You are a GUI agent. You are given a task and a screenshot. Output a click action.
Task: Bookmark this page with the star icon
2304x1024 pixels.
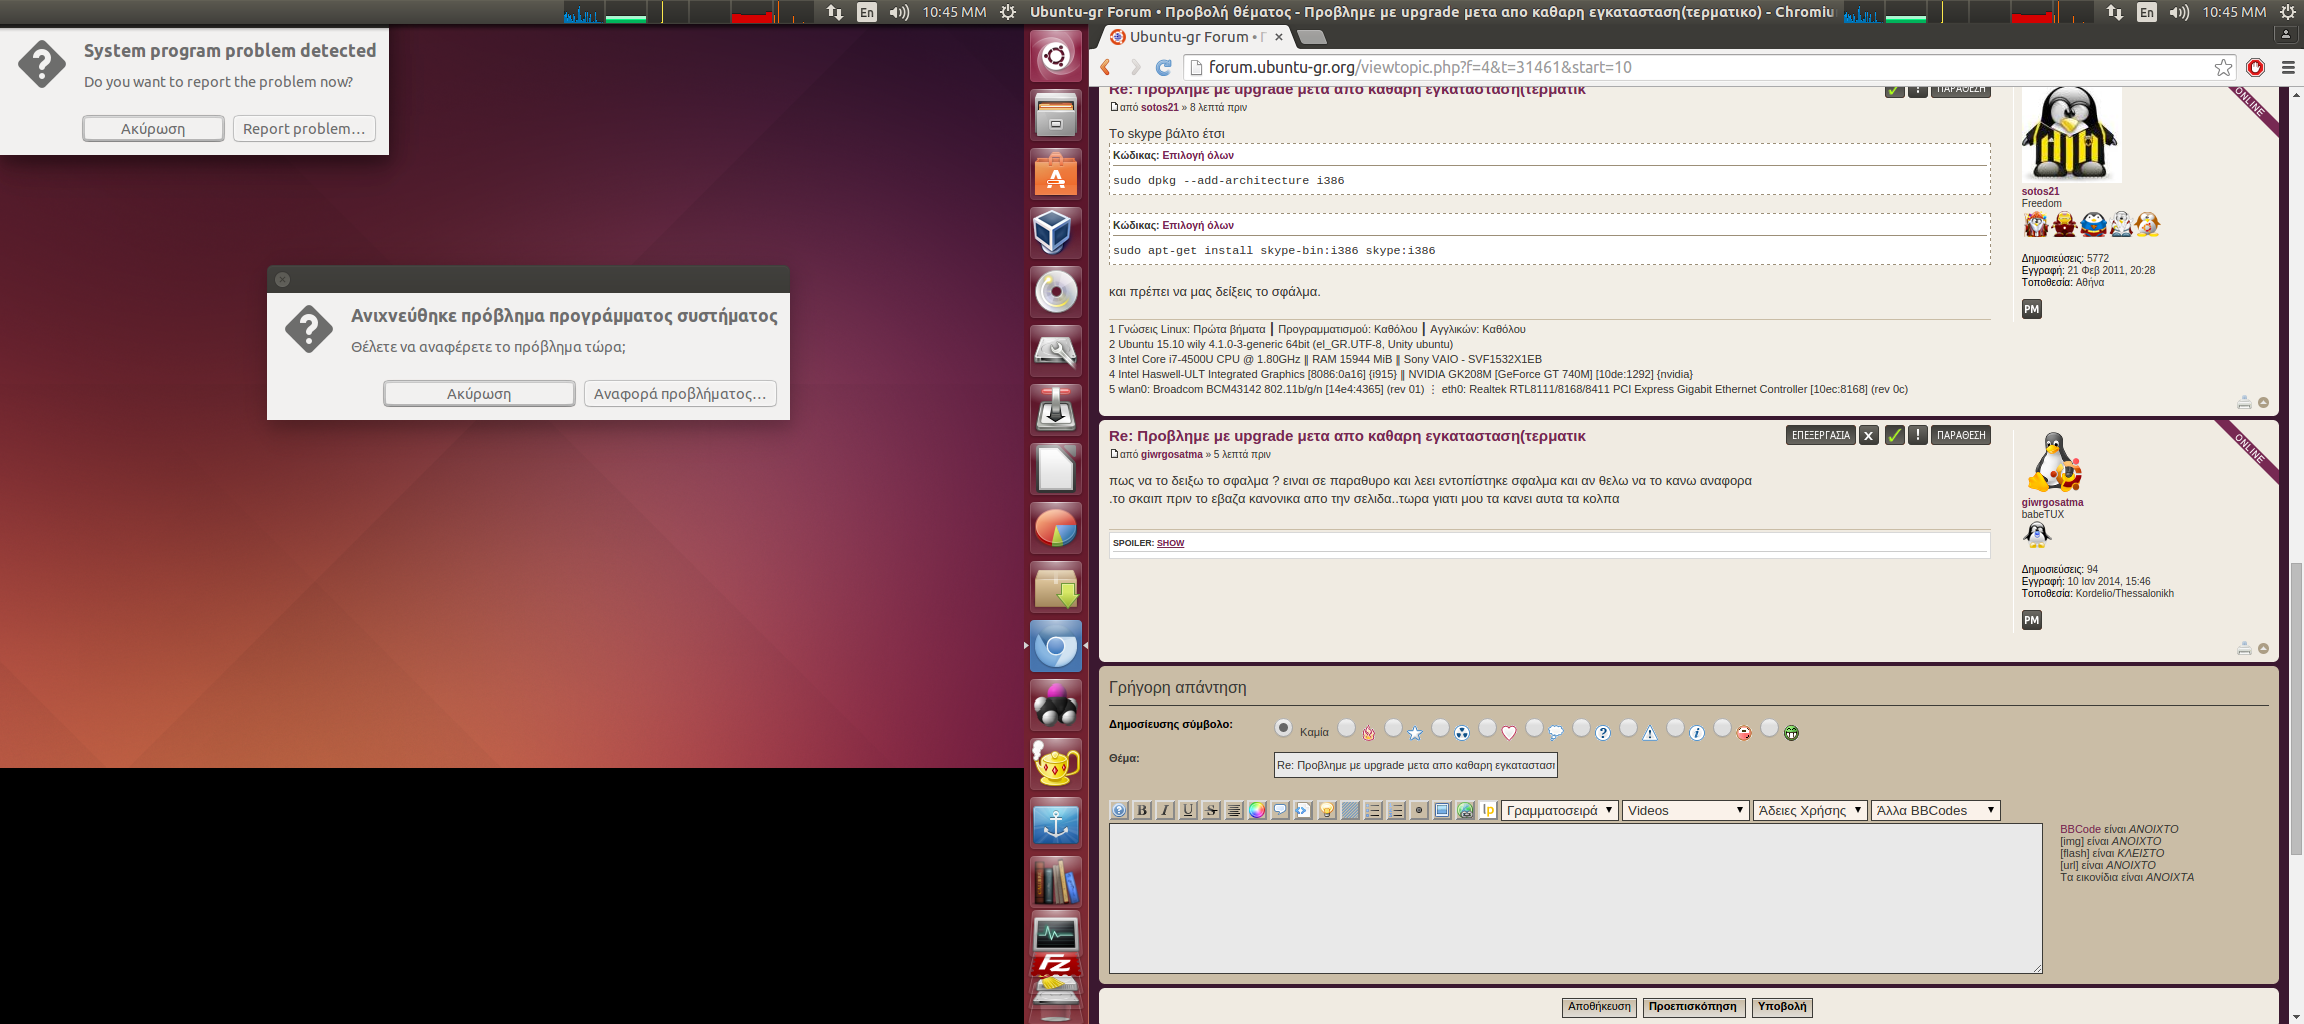(2223, 67)
